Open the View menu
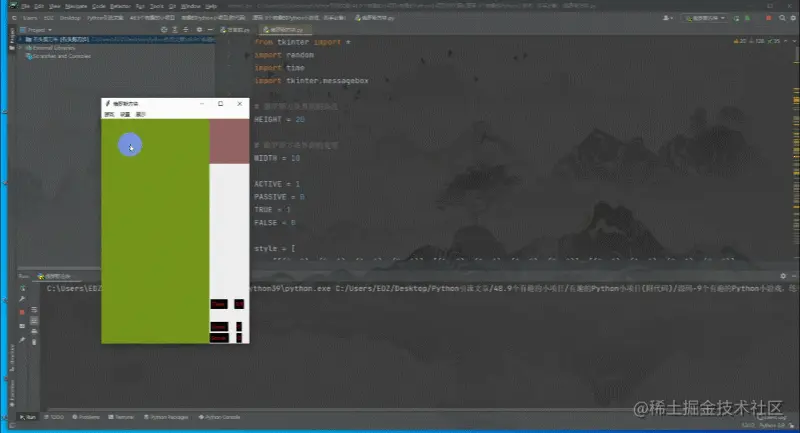 pos(54,6)
